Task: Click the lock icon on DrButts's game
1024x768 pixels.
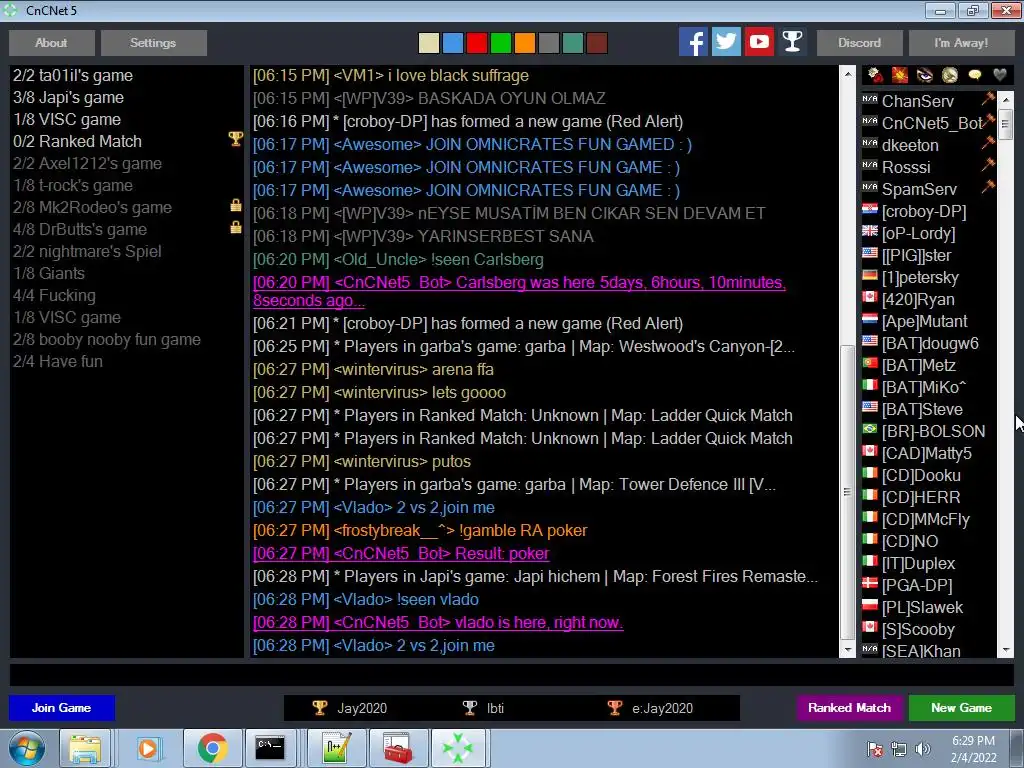Action: (236, 227)
